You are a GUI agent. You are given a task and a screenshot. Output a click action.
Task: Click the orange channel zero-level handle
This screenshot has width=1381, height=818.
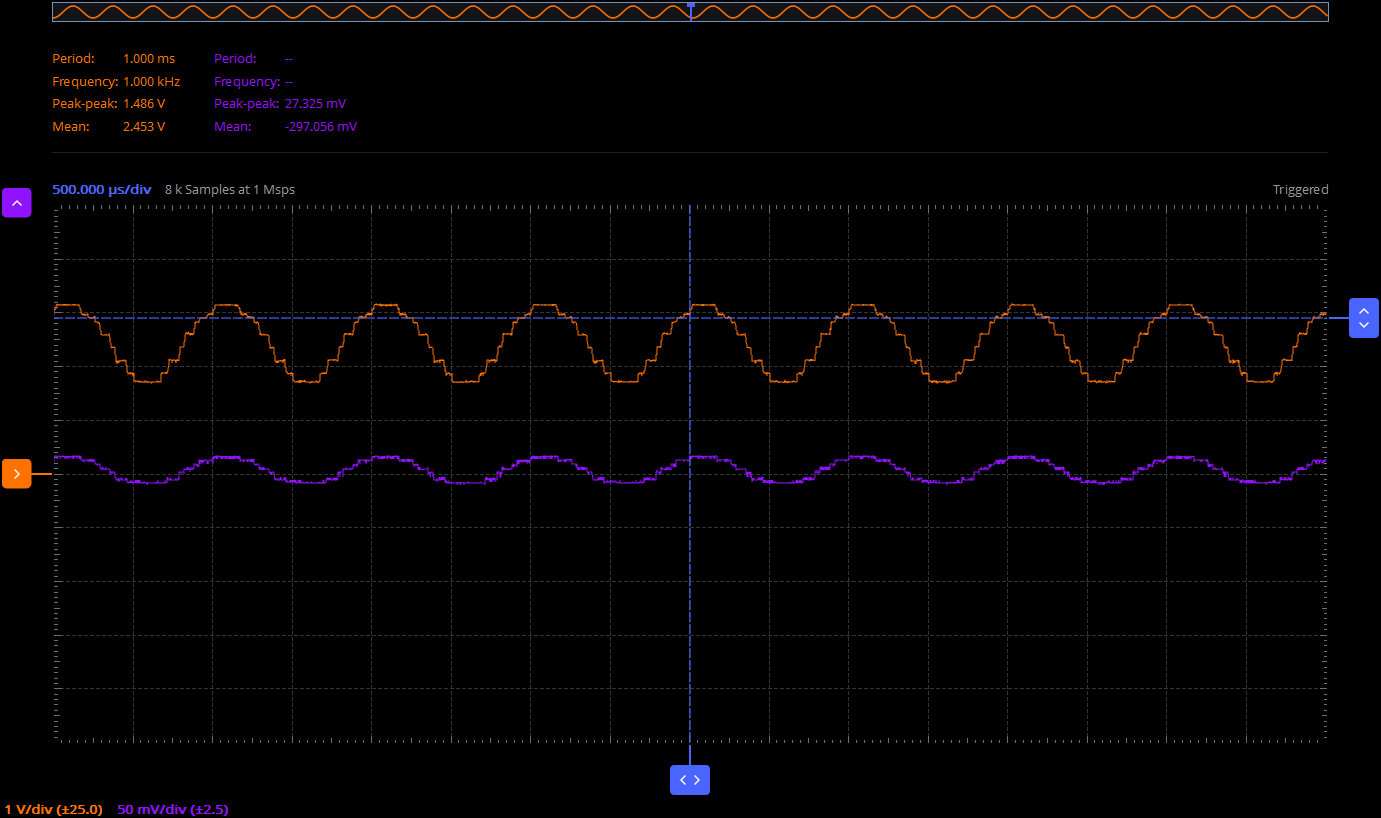(17, 473)
